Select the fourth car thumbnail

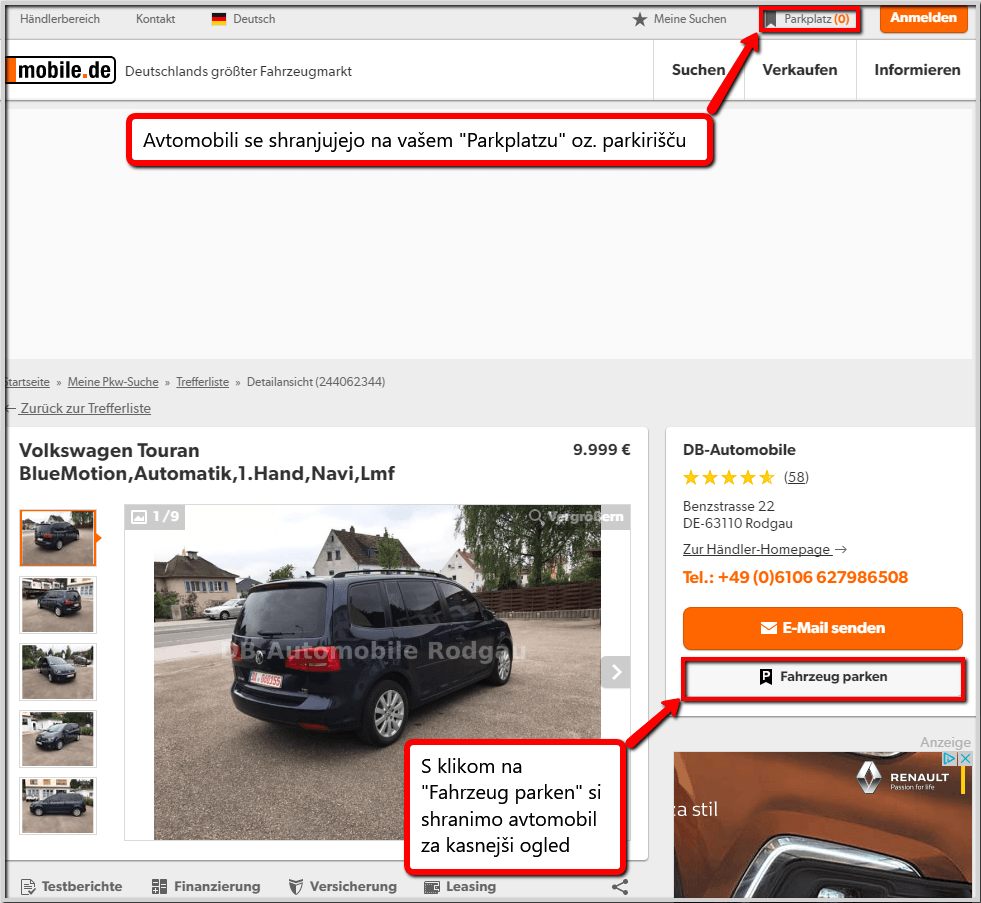coord(58,739)
